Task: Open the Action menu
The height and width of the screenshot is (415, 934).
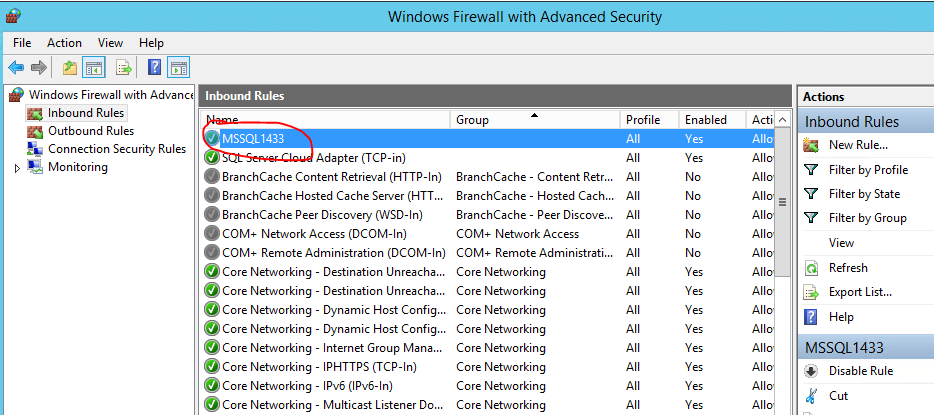Action: (x=64, y=43)
